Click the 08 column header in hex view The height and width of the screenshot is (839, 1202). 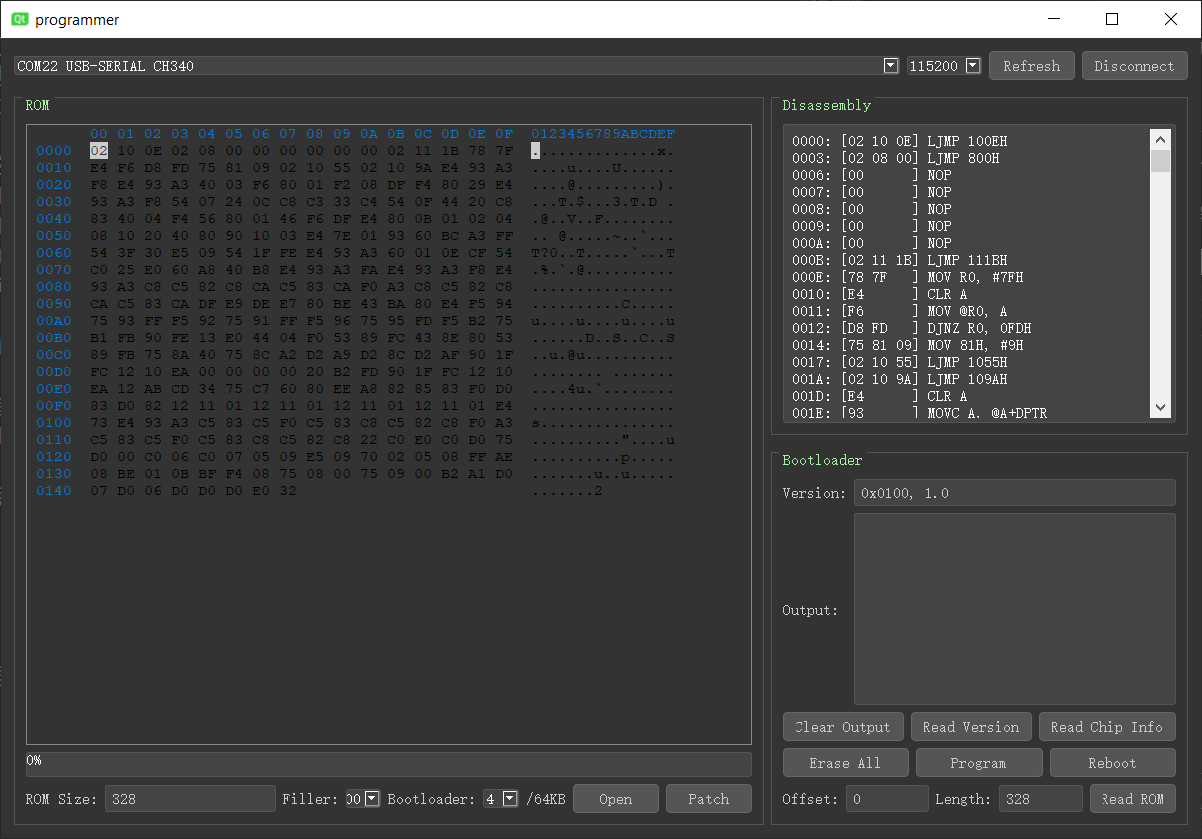point(315,134)
